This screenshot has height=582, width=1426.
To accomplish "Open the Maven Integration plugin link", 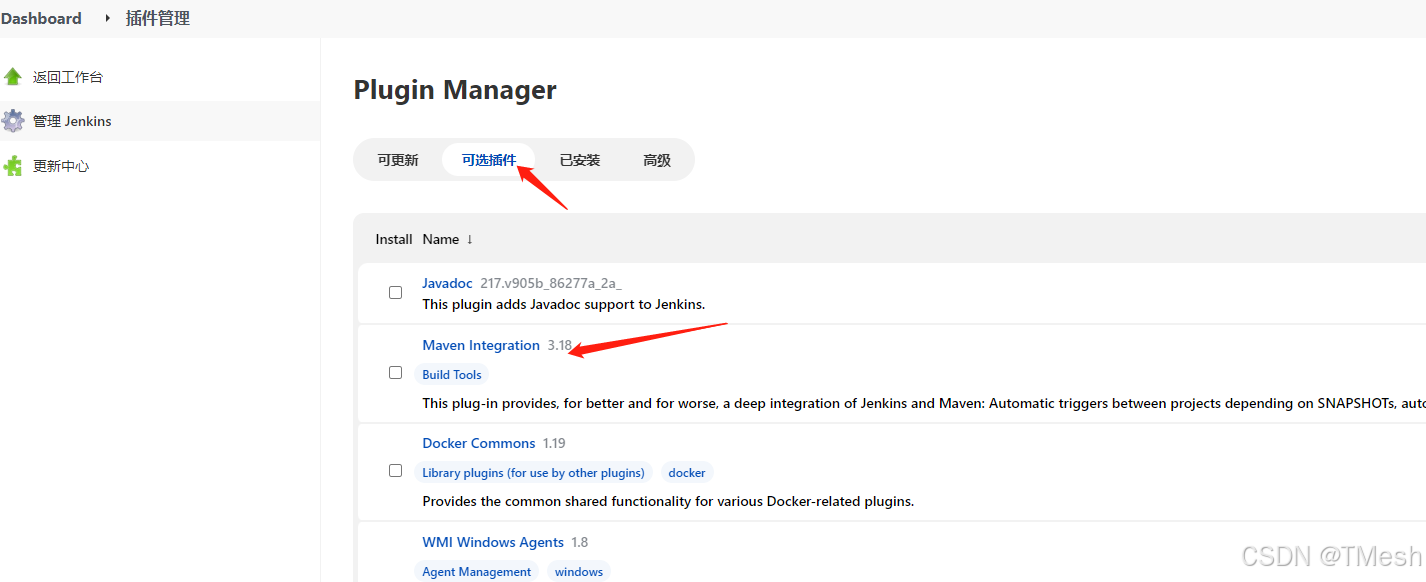I will [481, 345].
